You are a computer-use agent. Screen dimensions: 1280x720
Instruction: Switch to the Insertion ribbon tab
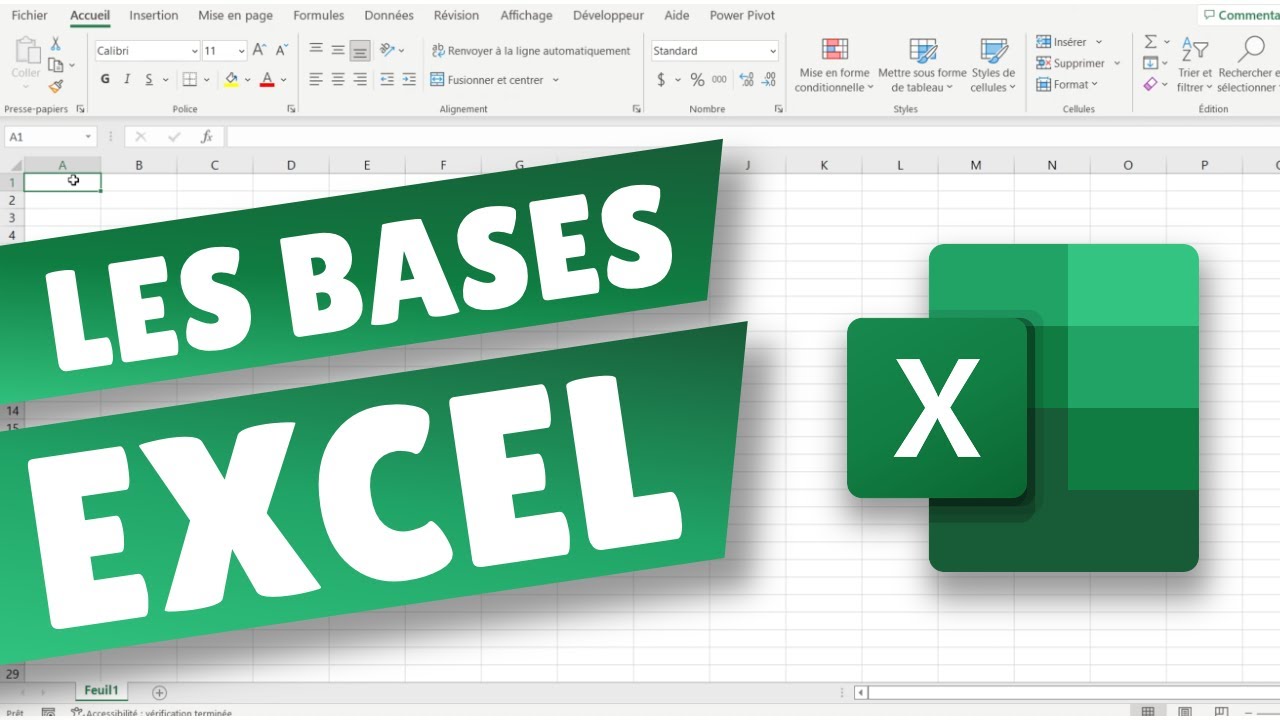coord(154,15)
